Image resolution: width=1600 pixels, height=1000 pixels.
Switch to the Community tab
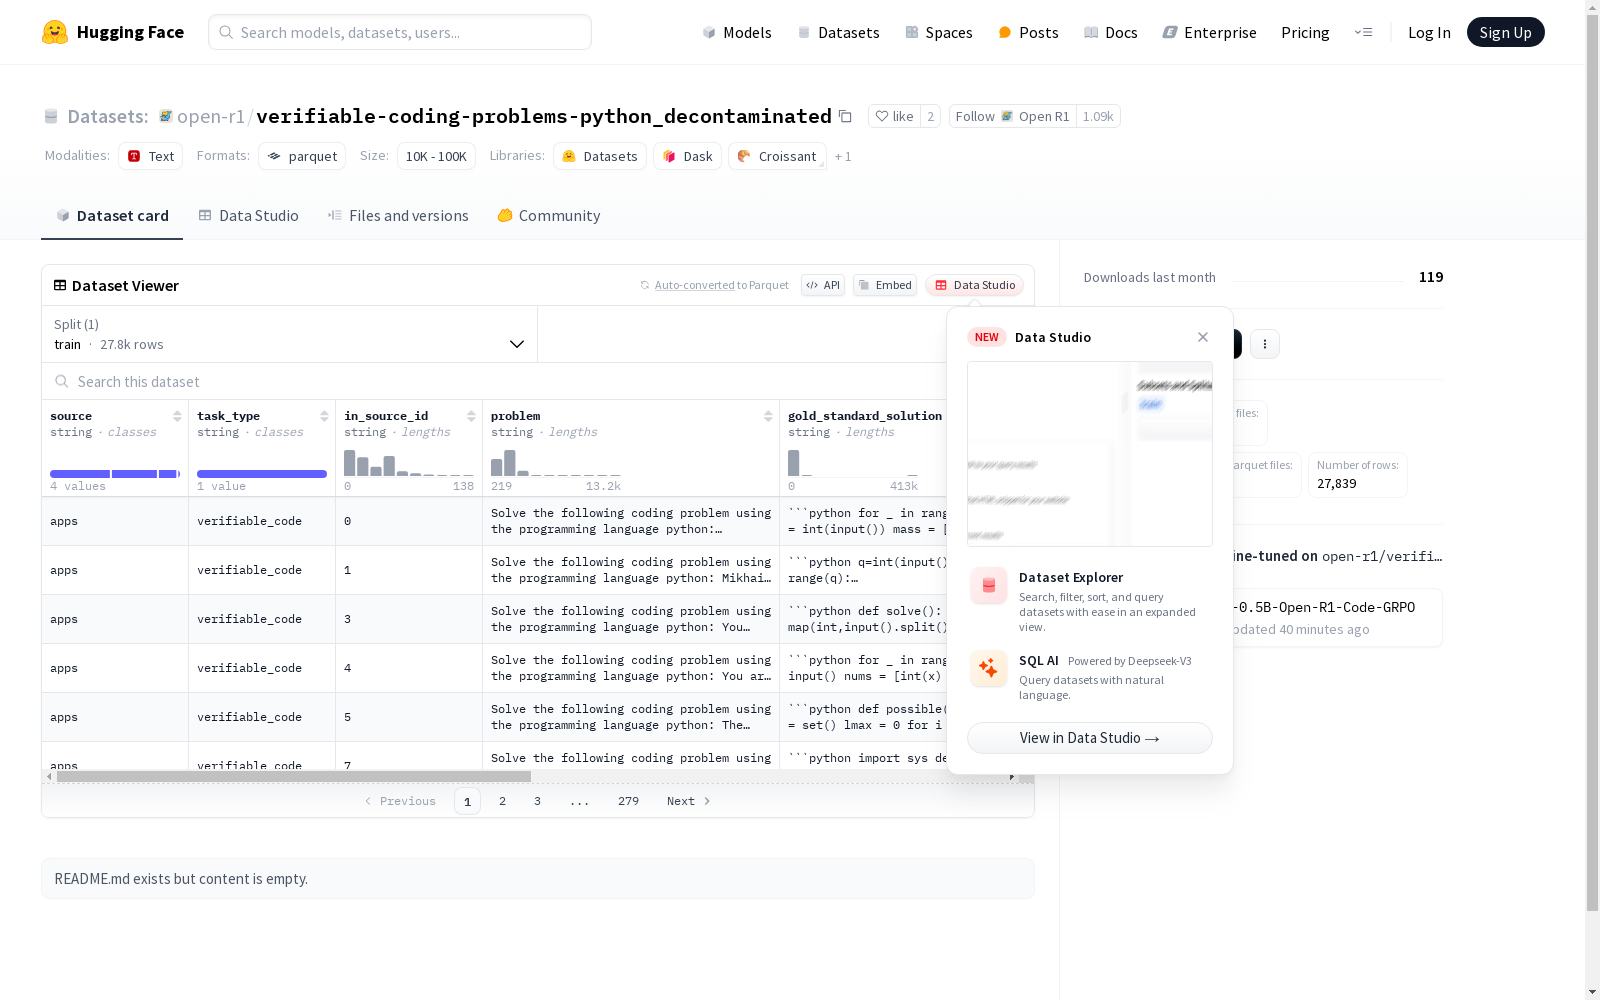549,216
